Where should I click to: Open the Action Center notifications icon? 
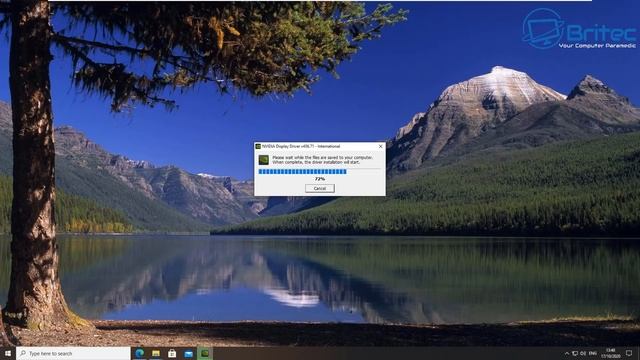[629, 353]
